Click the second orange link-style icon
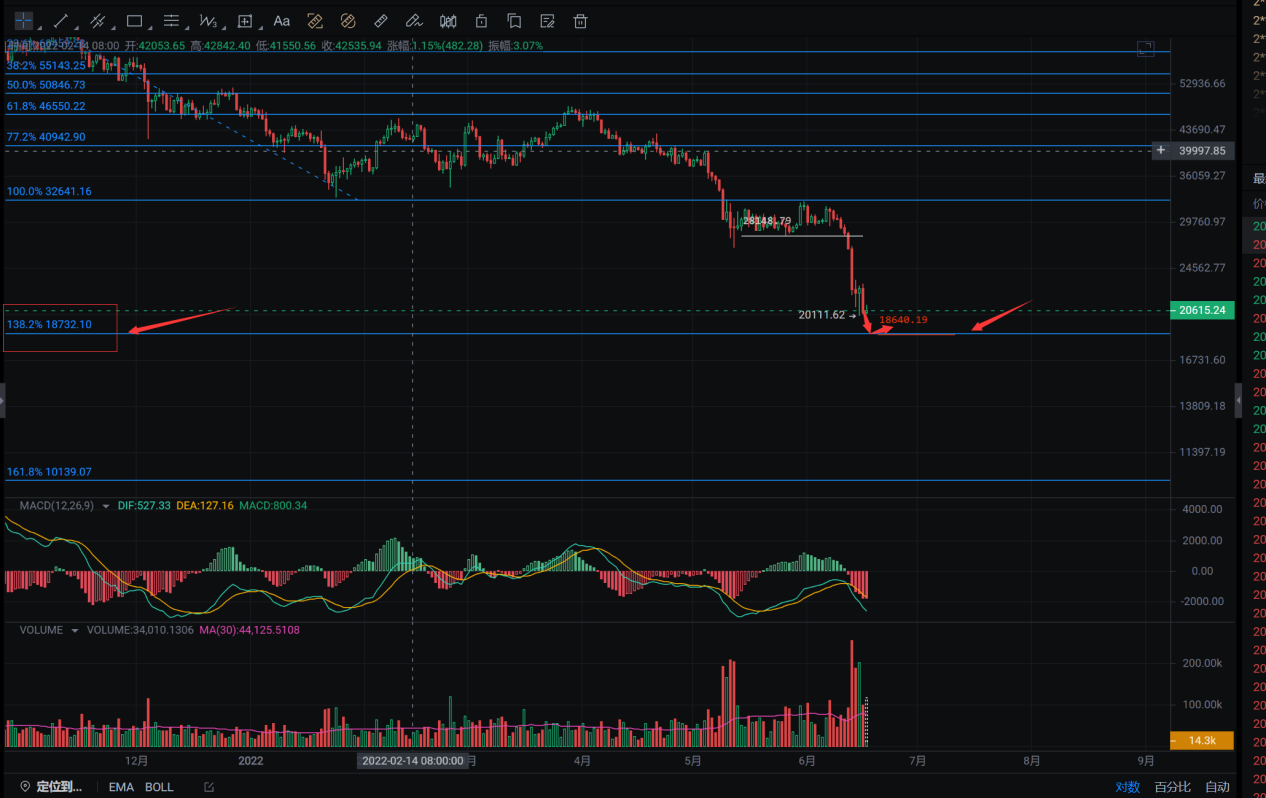The image size is (1266, 798). [348, 20]
